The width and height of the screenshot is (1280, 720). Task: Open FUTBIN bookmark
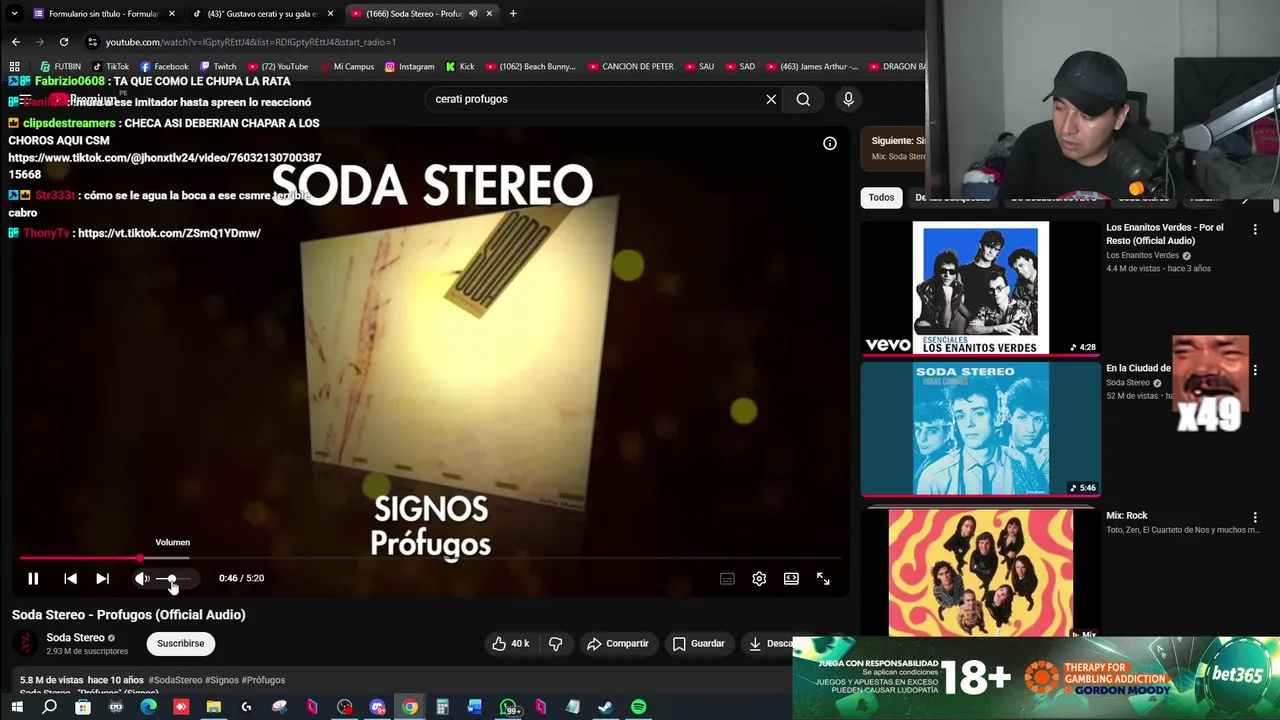pyautogui.click(x=60, y=67)
